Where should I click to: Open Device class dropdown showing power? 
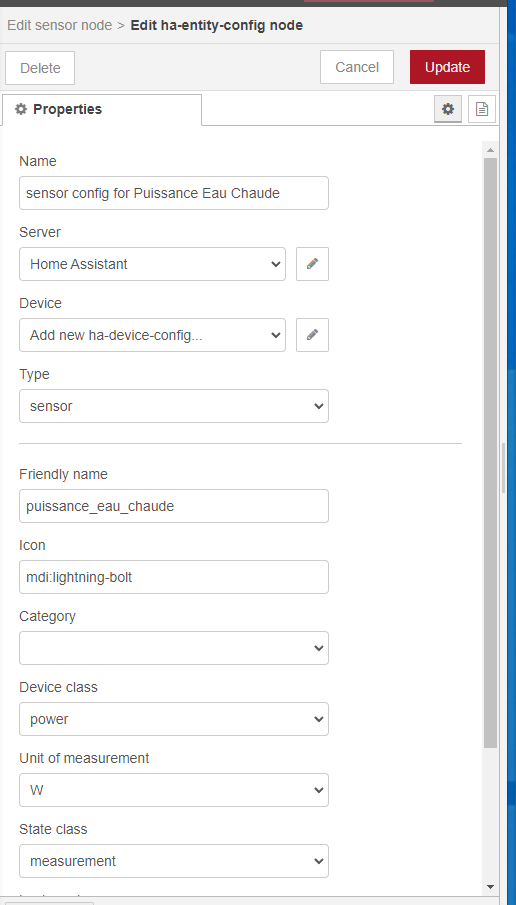click(x=174, y=719)
